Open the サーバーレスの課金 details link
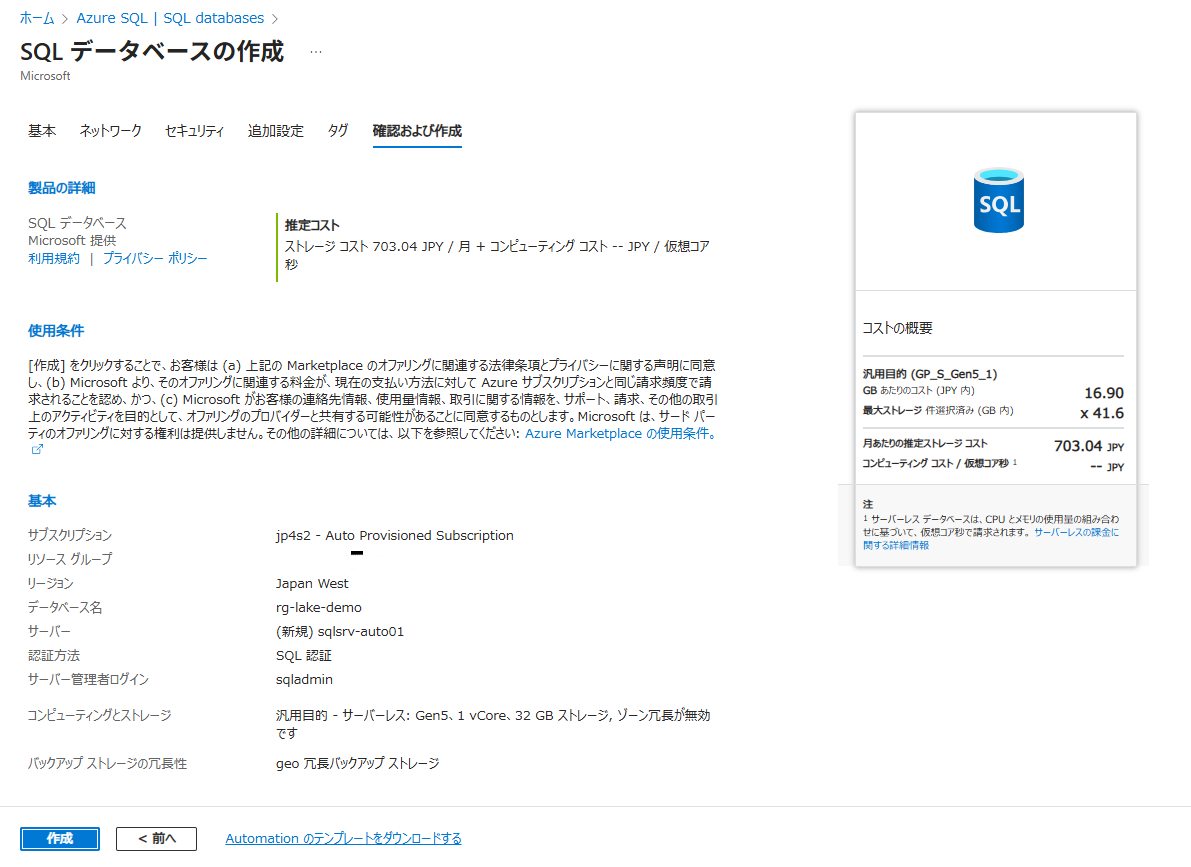Image resolution: width=1191 pixels, height=867 pixels. tap(1076, 532)
